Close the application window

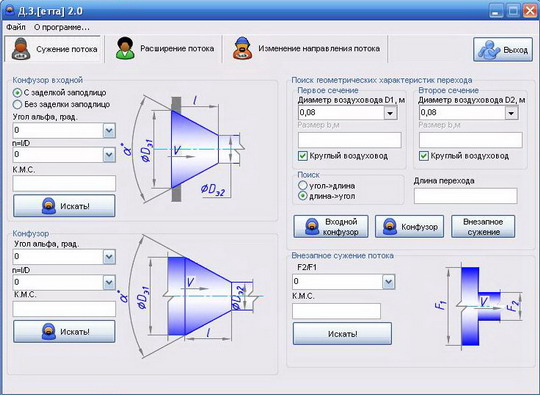(529, 11)
